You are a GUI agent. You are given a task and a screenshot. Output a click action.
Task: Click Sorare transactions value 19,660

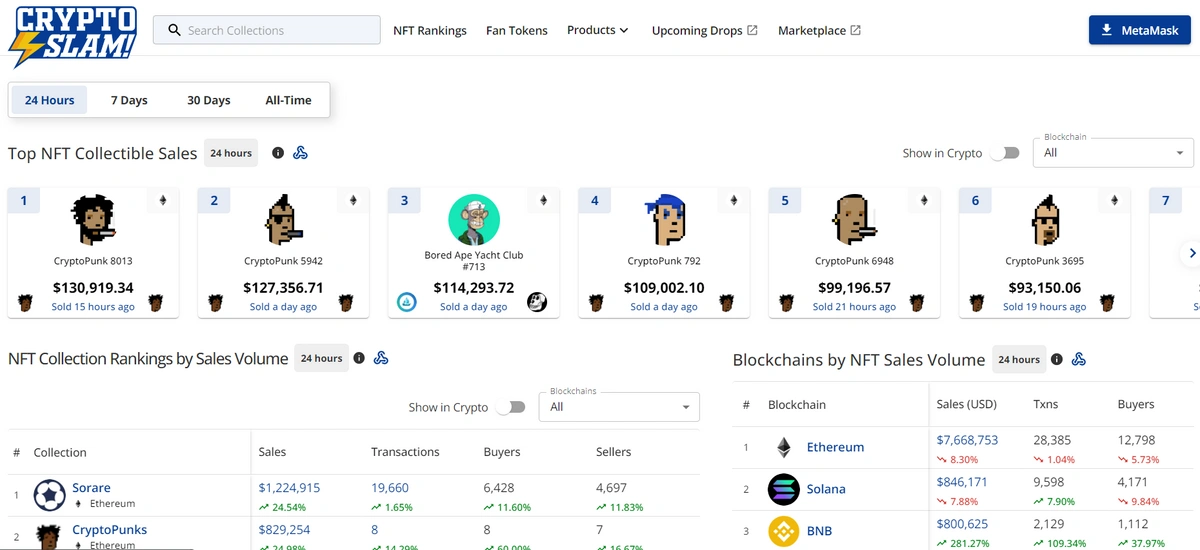(390, 488)
